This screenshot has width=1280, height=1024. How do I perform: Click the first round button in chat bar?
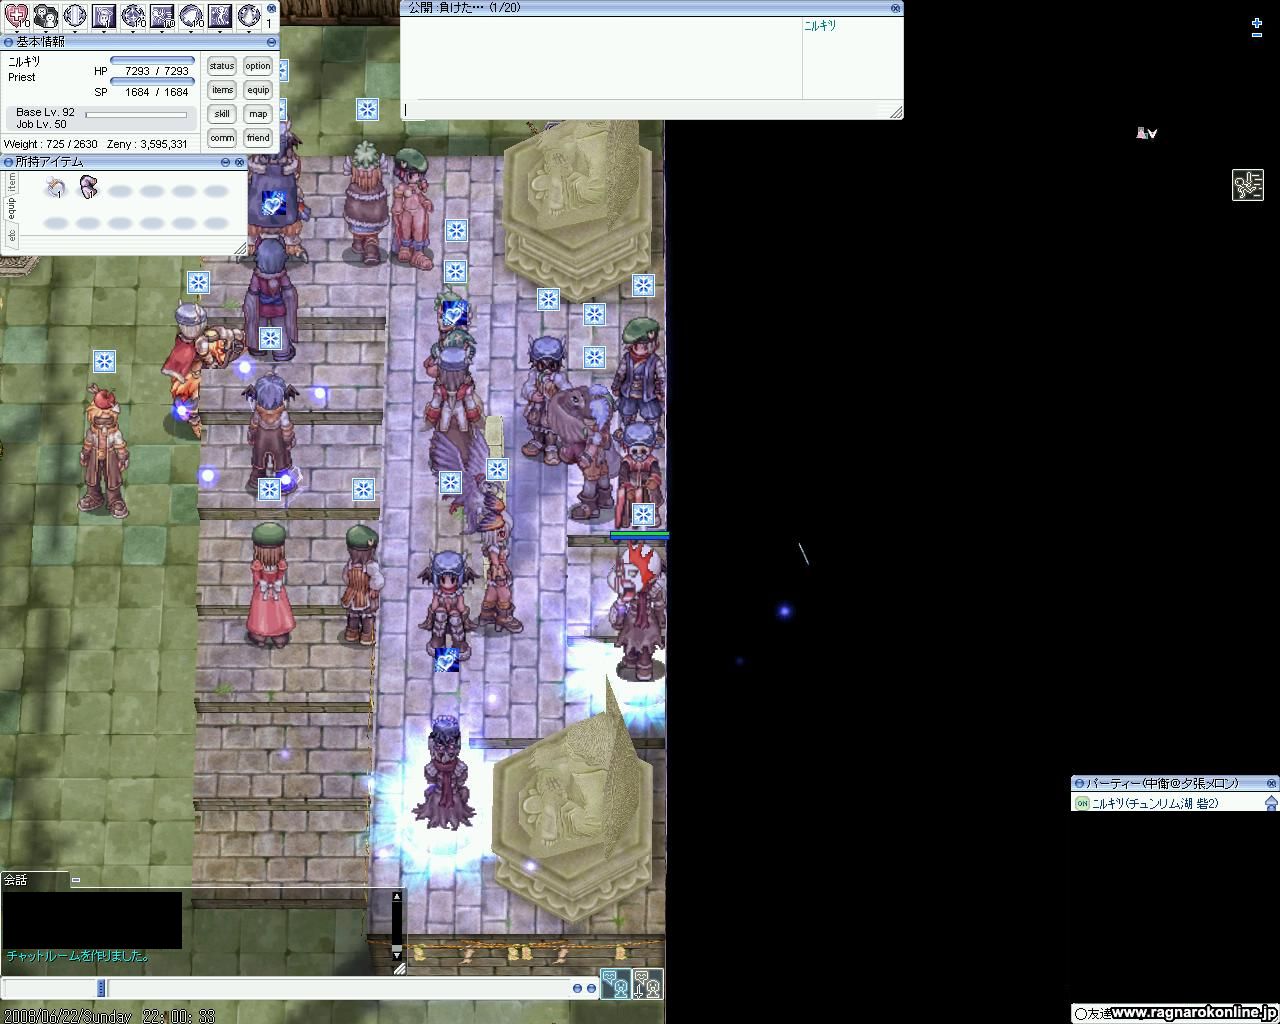pyautogui.click(x=577, y=988)
